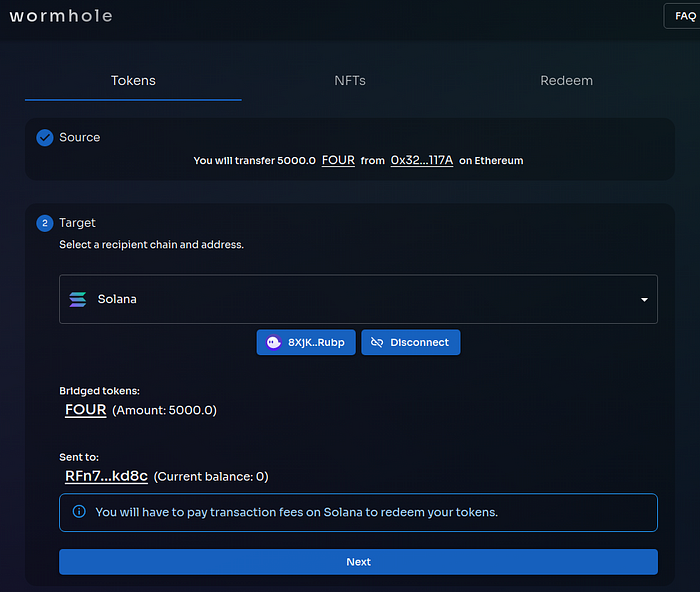The width and height of the screenshot is (700, 592).
Task: Expand the completed Source step panel
Action: pyautogui.click(x=350, y=138)
